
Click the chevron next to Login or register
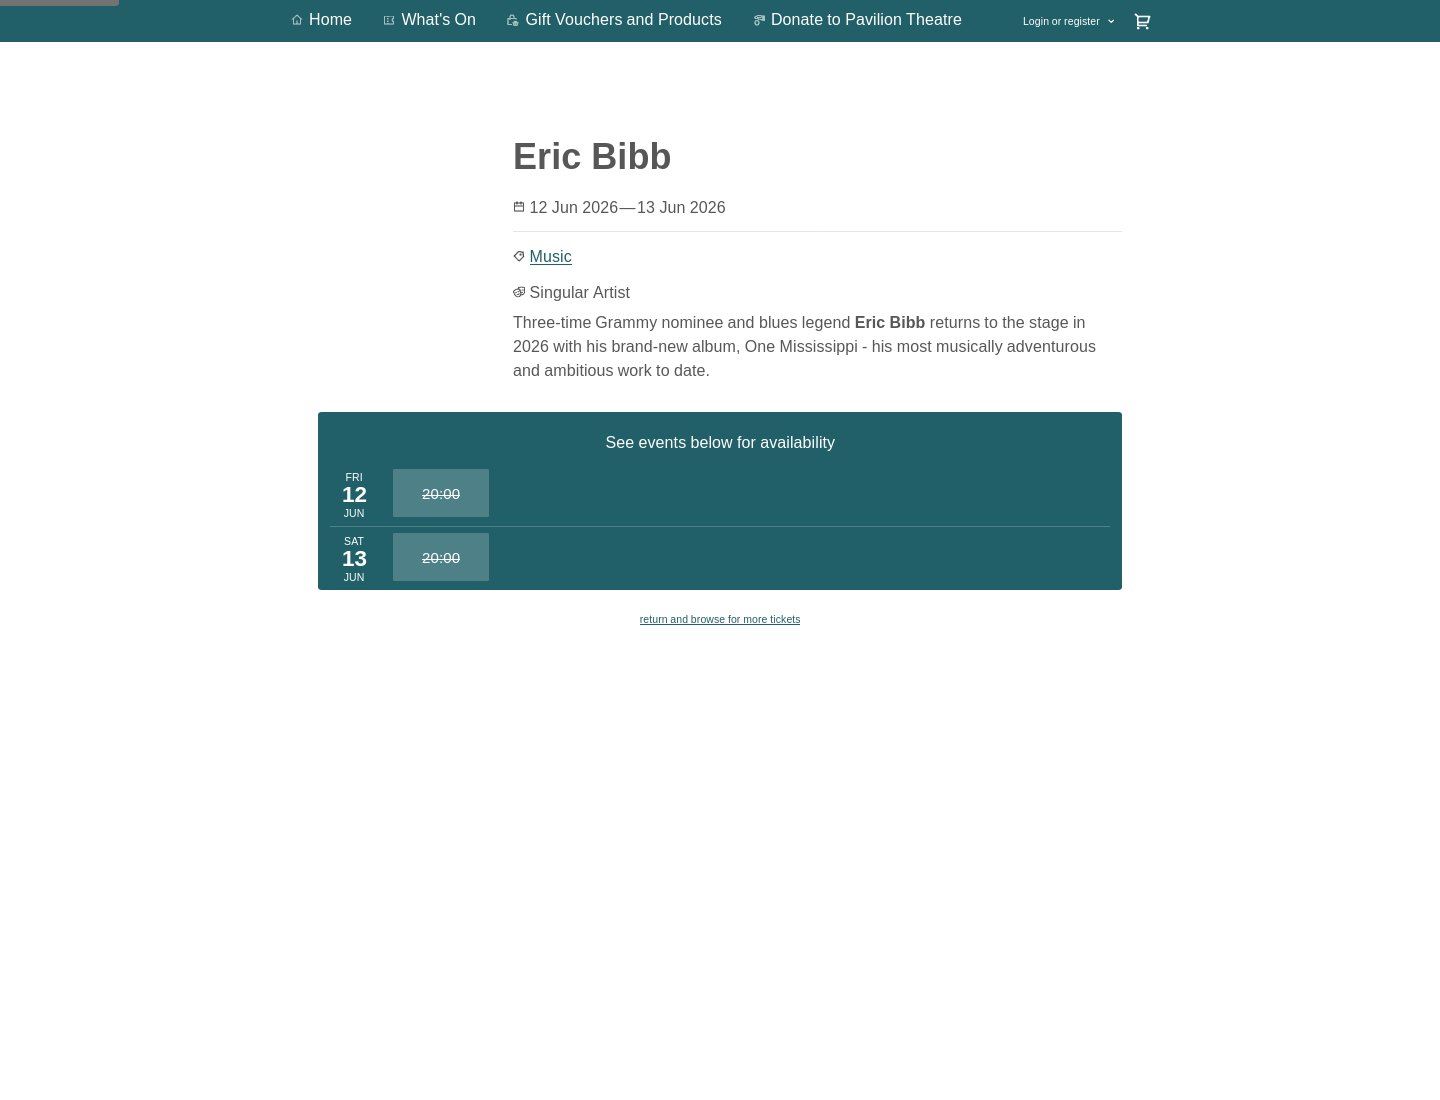tap(1111, 21)
